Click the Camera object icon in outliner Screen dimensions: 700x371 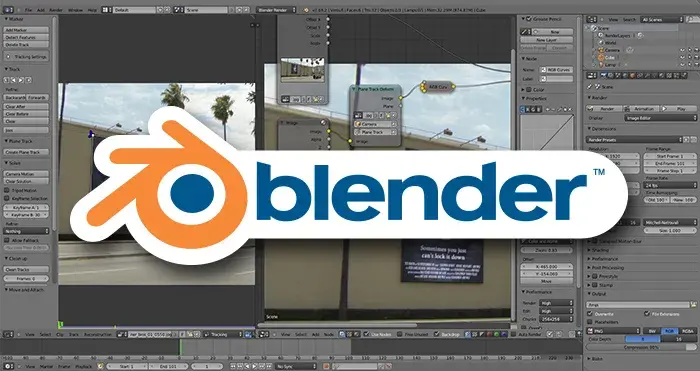pos(600,50)
